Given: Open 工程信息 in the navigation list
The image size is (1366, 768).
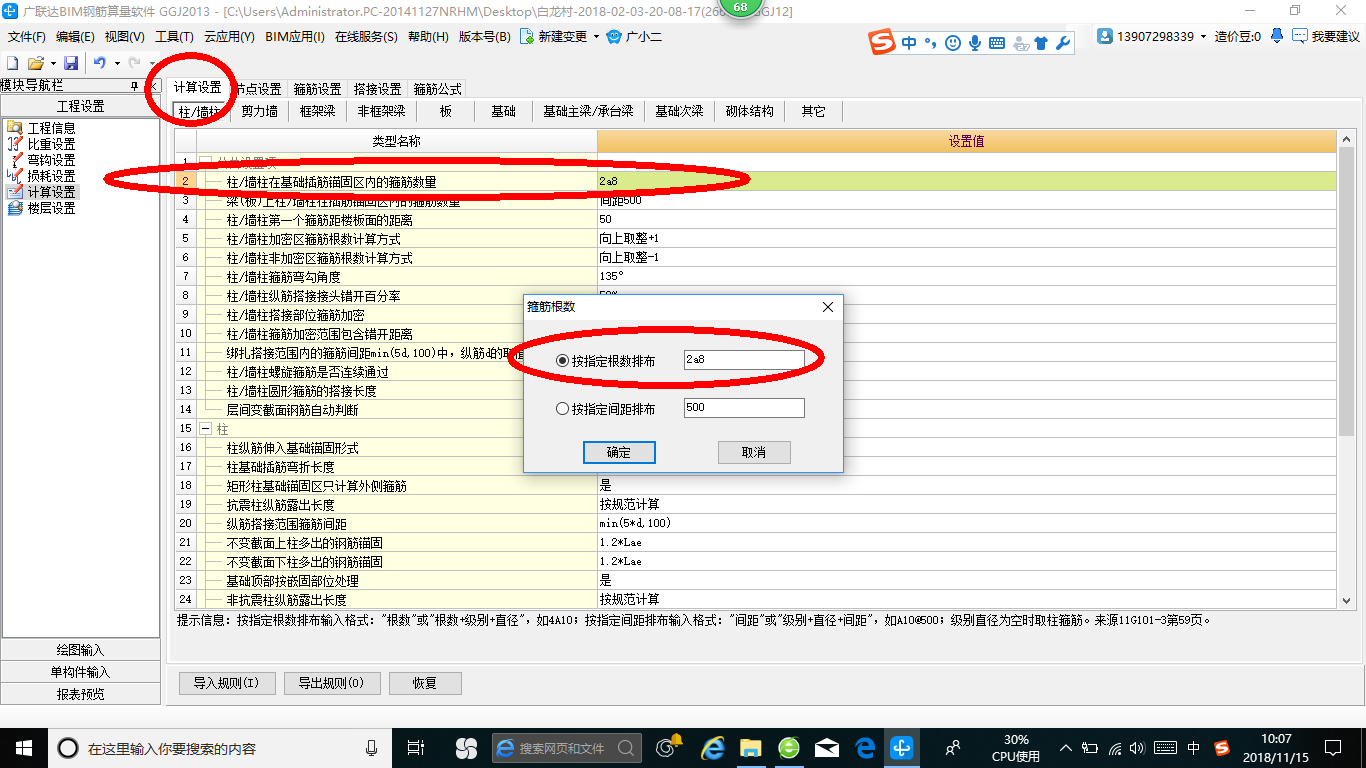Looking at the screenshot, I should point(50,128).
